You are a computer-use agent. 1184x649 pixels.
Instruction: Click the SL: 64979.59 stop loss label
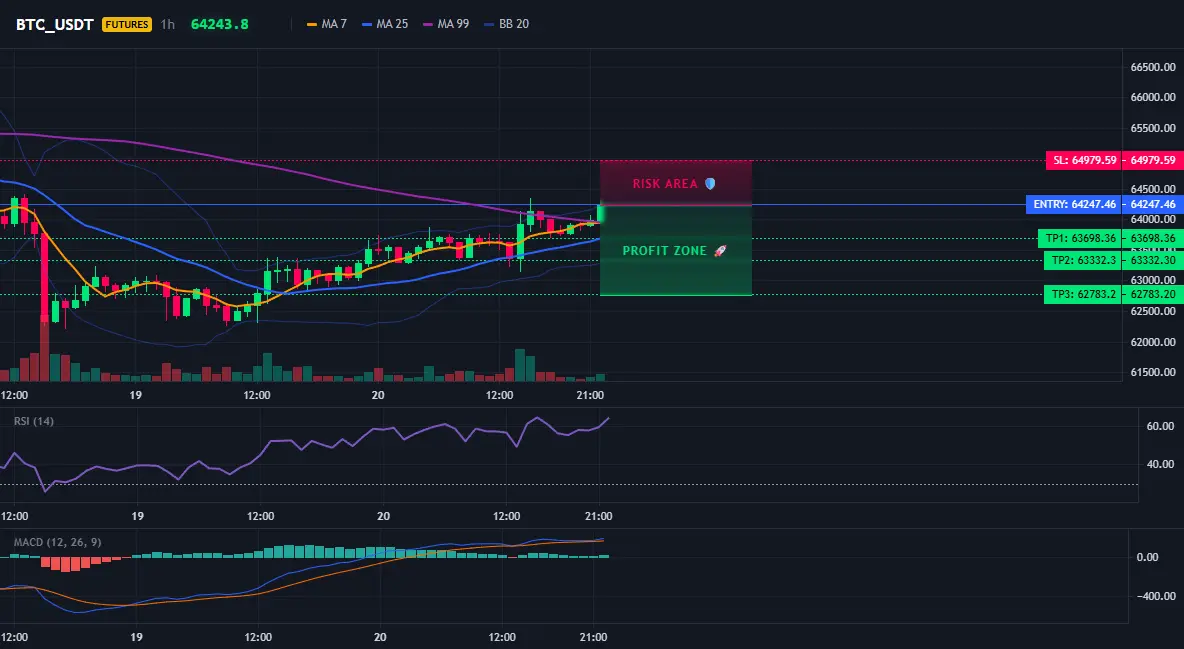click(x=1084, y=160)
